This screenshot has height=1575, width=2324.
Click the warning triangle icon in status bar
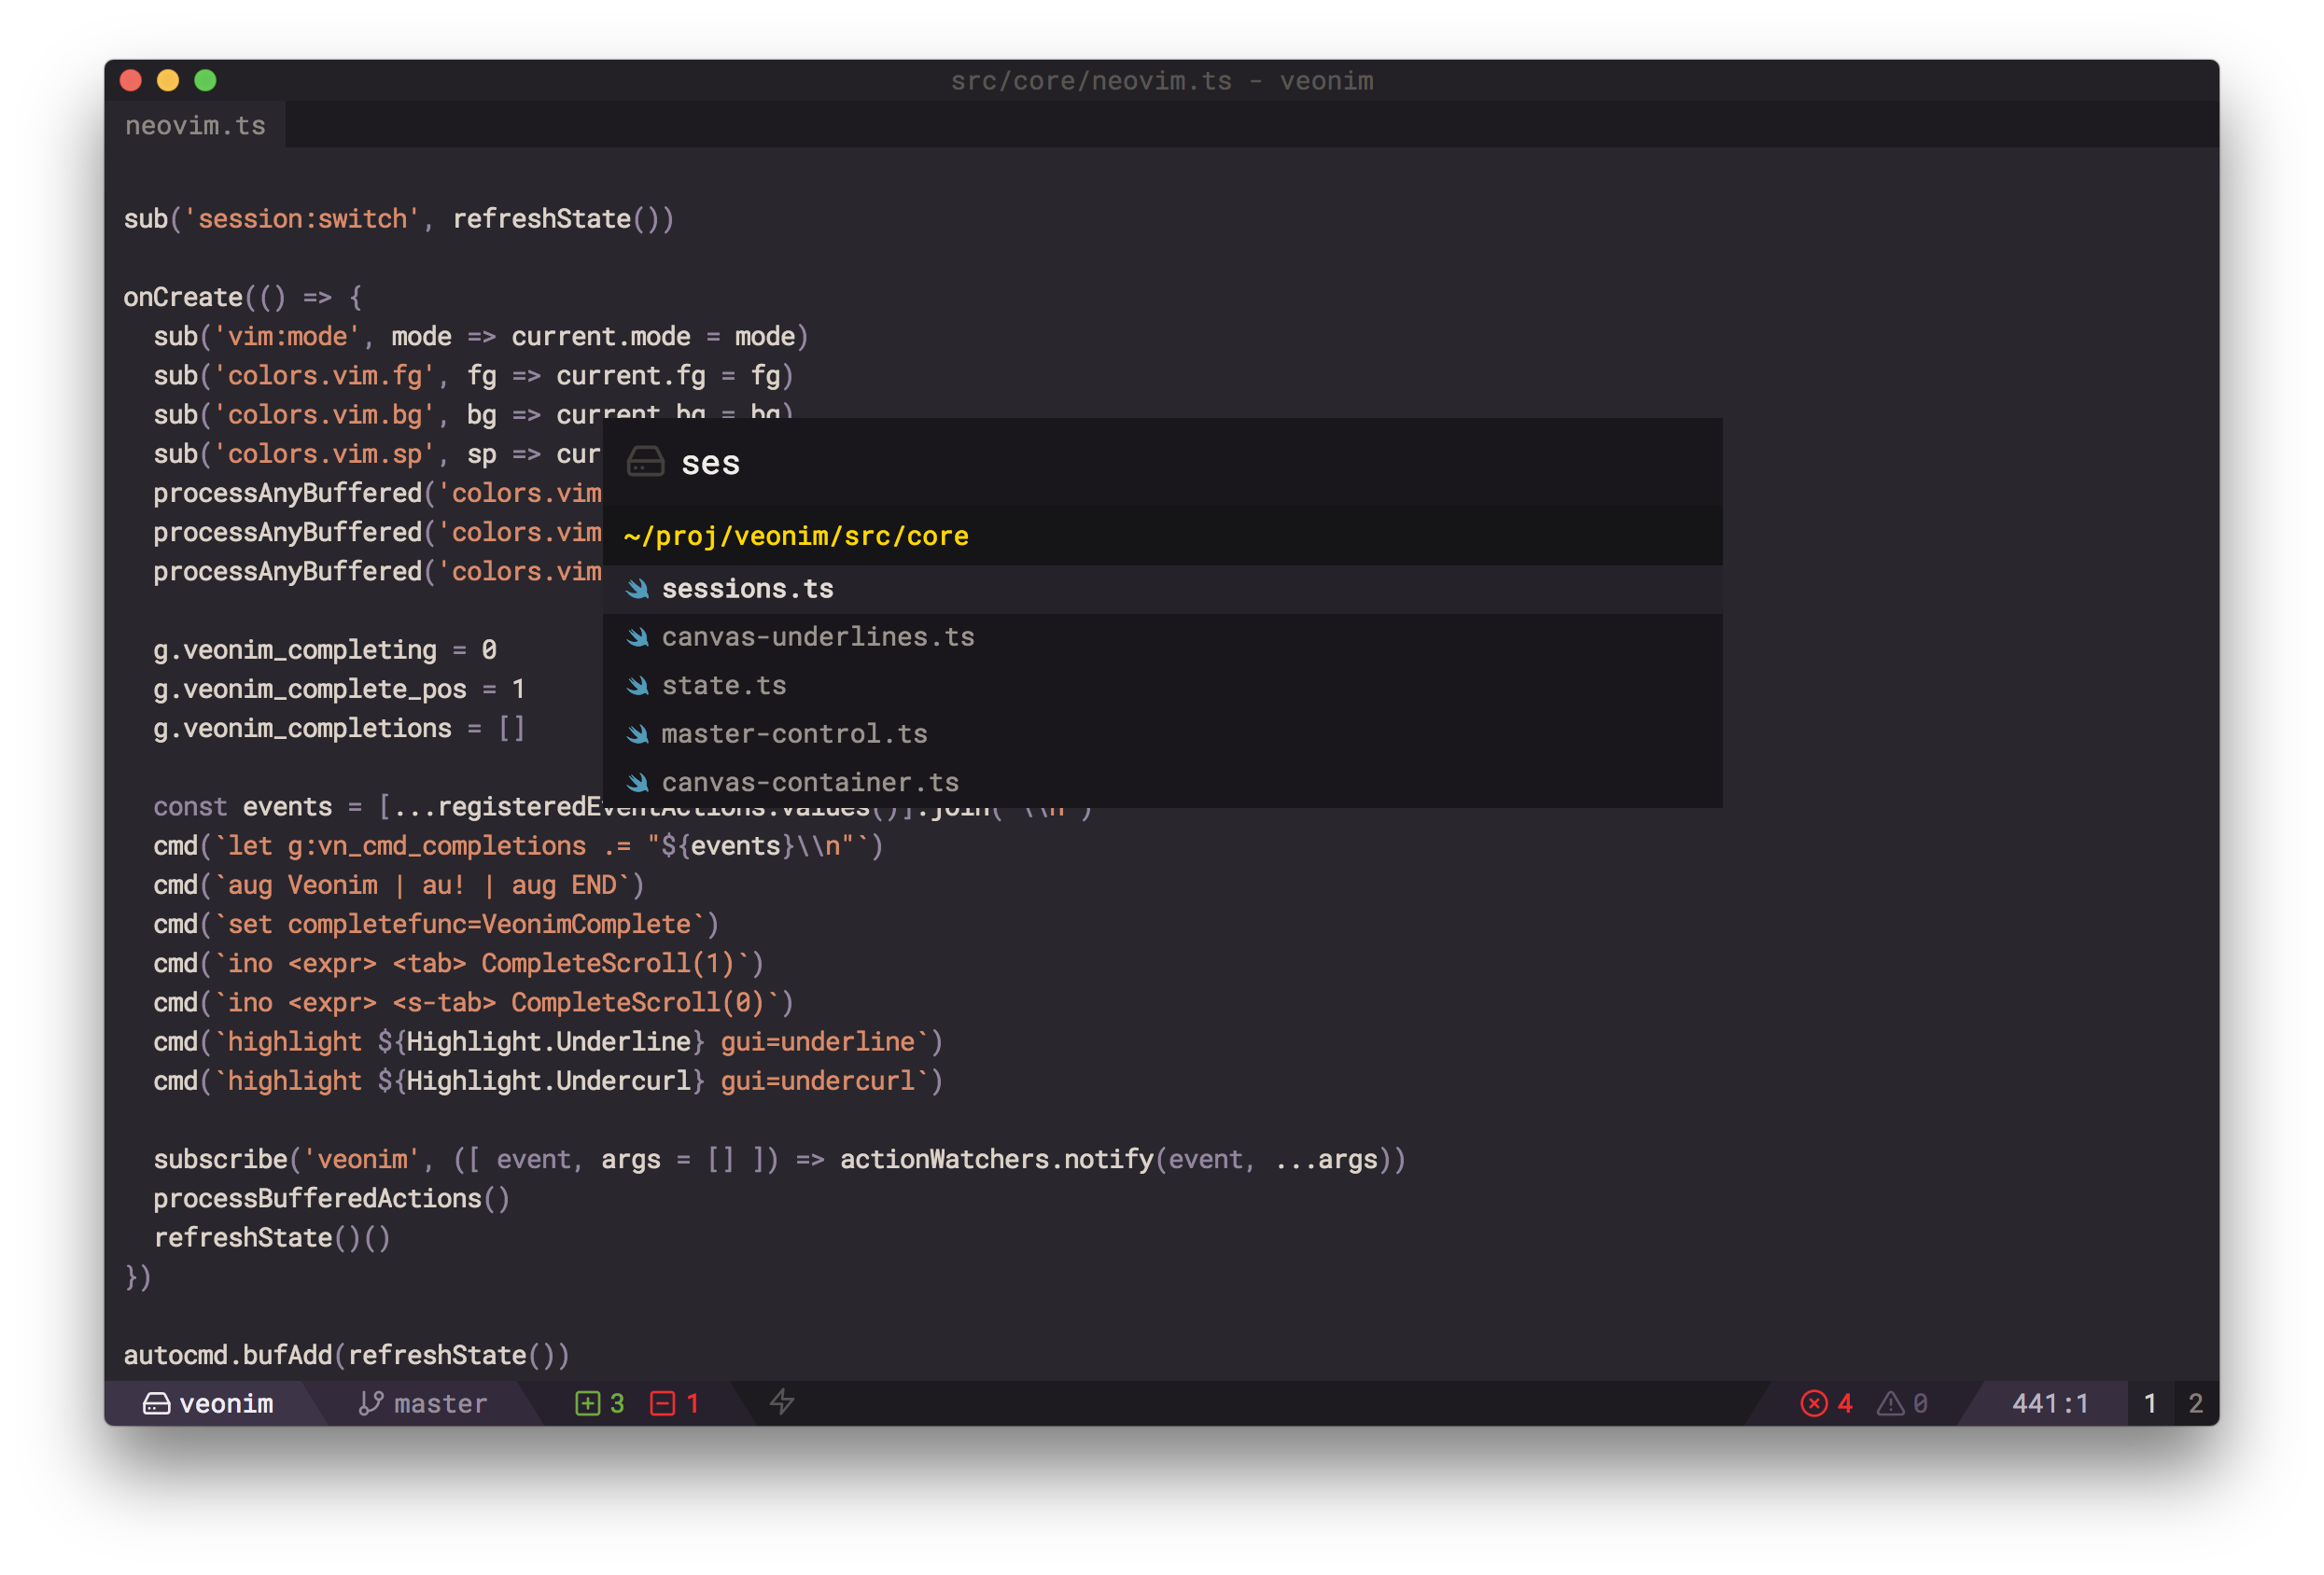1890,1403
